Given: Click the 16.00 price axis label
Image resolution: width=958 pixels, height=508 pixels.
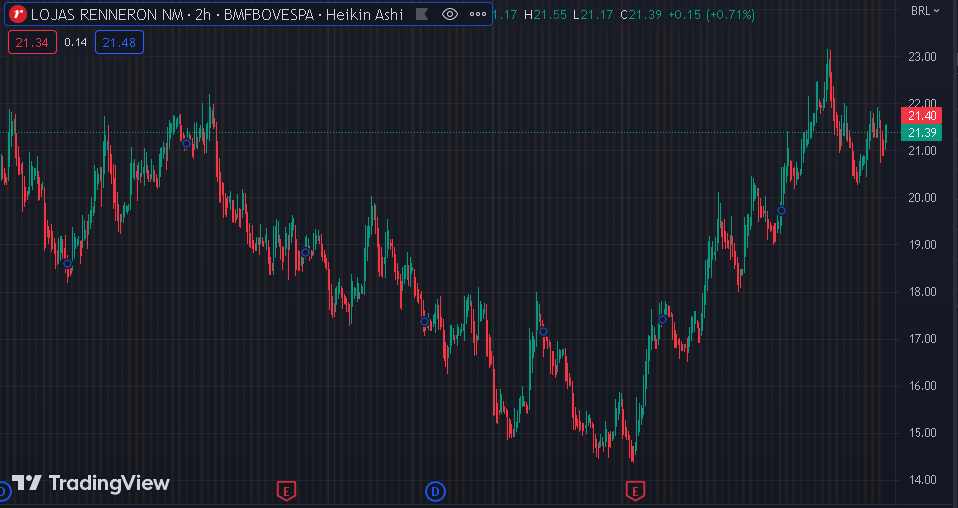Looking at the screenshot, I should (x=922, y=386).
